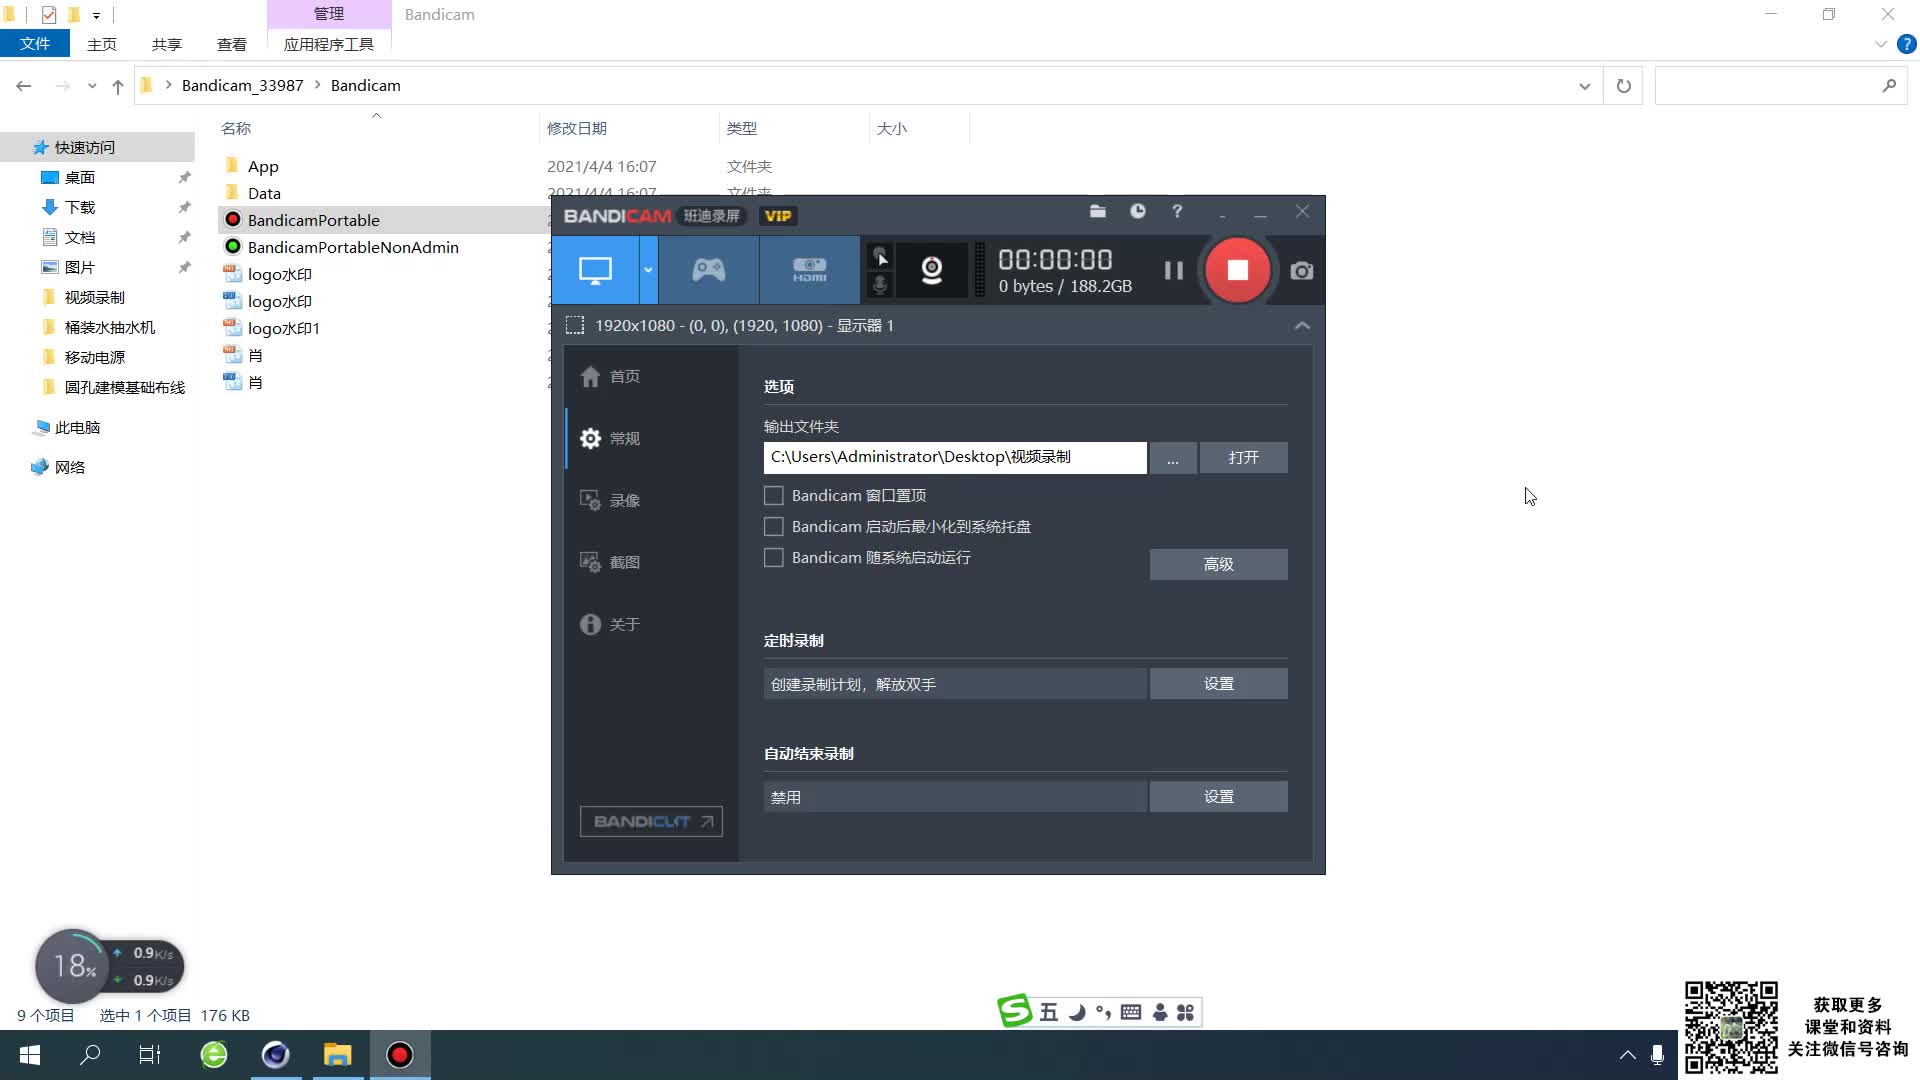Screen dimensions: 1920x1080
Task: Enable Bandicam 窗口置顶 checkbox
Action: coord(774,495)
